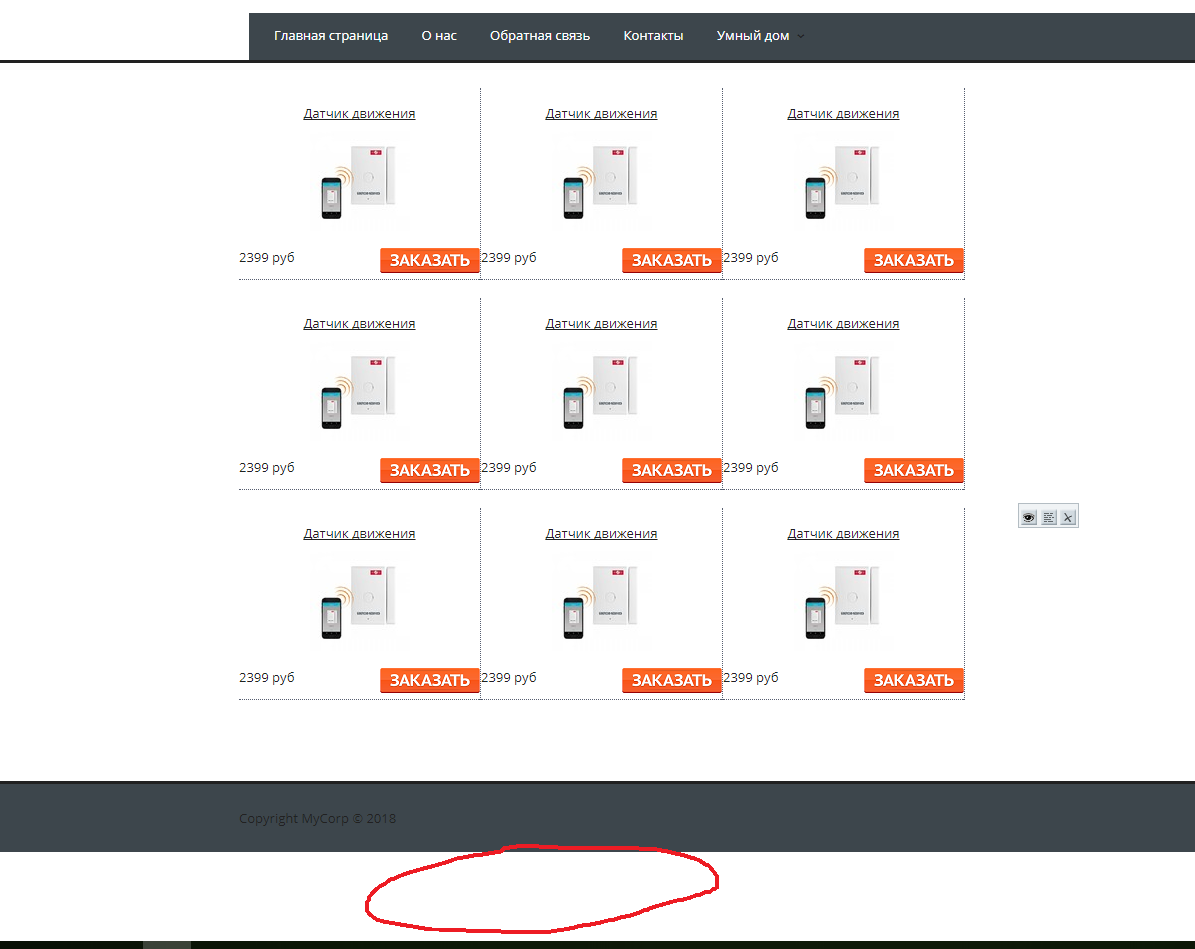
Task: Click the middle-left motion sensor product image
Action: coord(358,392)
